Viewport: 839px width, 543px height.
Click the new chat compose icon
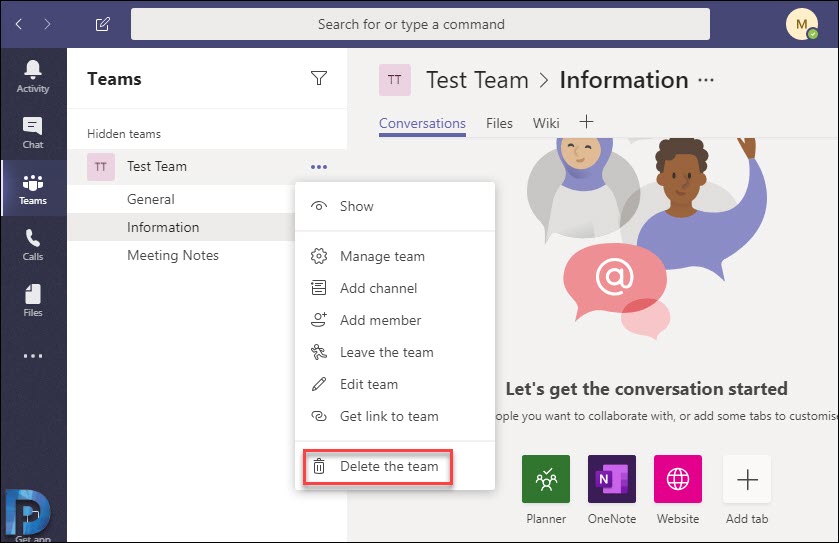coord(103,24)
